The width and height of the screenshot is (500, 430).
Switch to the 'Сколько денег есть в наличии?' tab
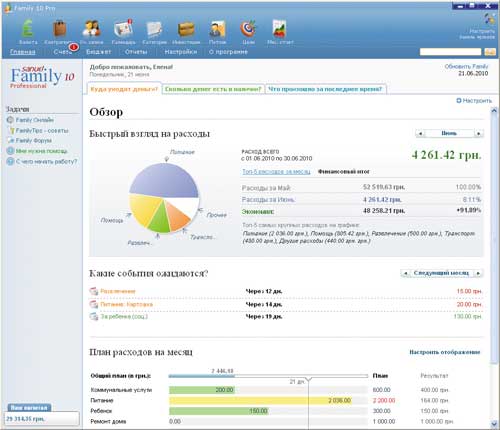[213, 89]
